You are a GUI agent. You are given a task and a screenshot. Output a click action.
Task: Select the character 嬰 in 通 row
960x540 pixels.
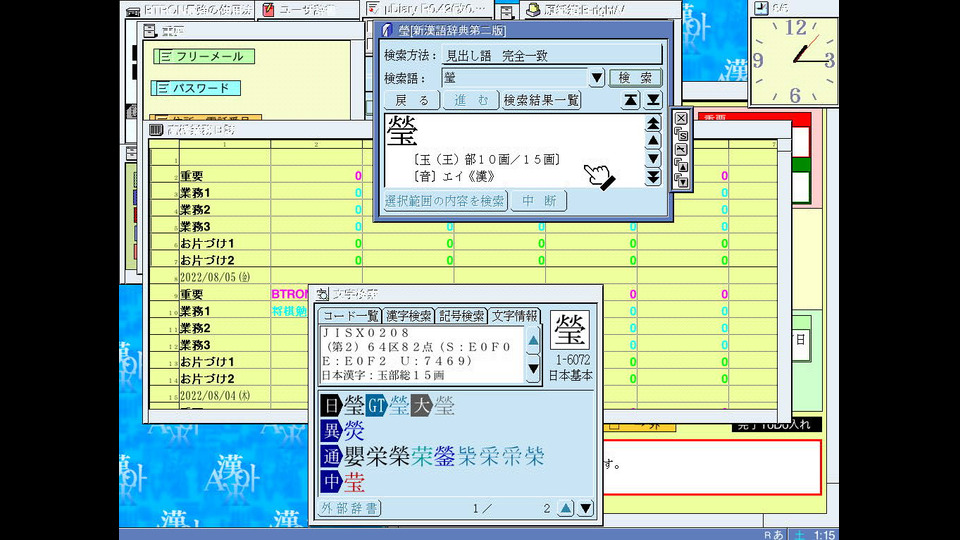[x=354, y=457]
